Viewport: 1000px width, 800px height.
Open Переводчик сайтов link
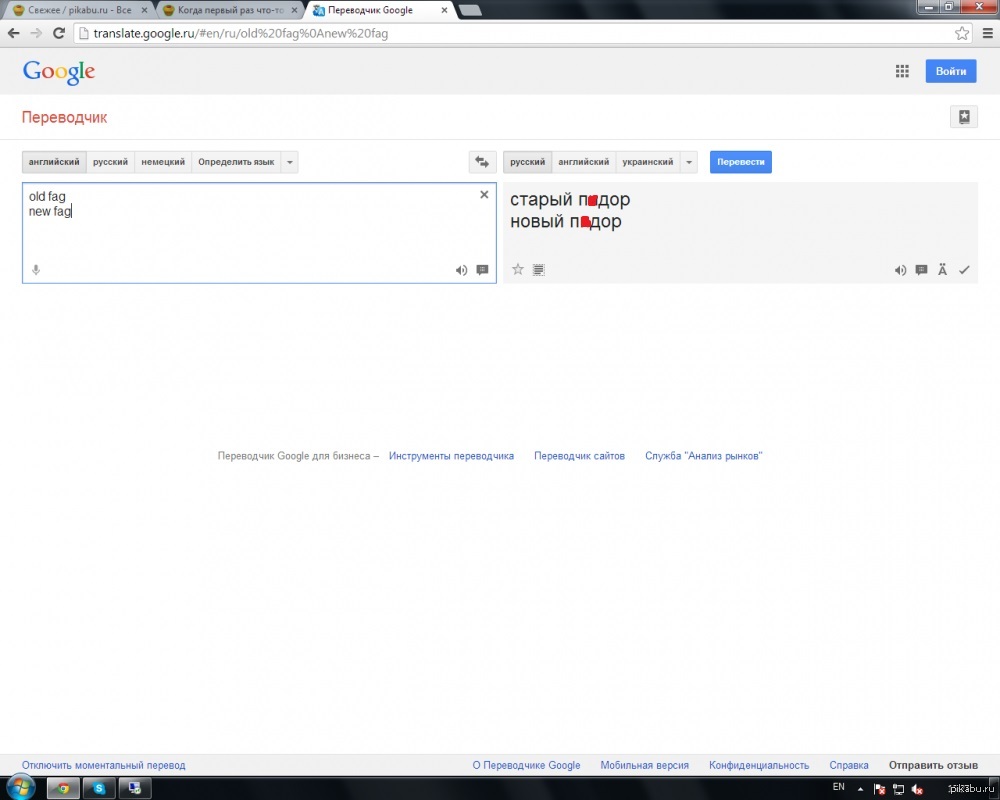(579, 456)
